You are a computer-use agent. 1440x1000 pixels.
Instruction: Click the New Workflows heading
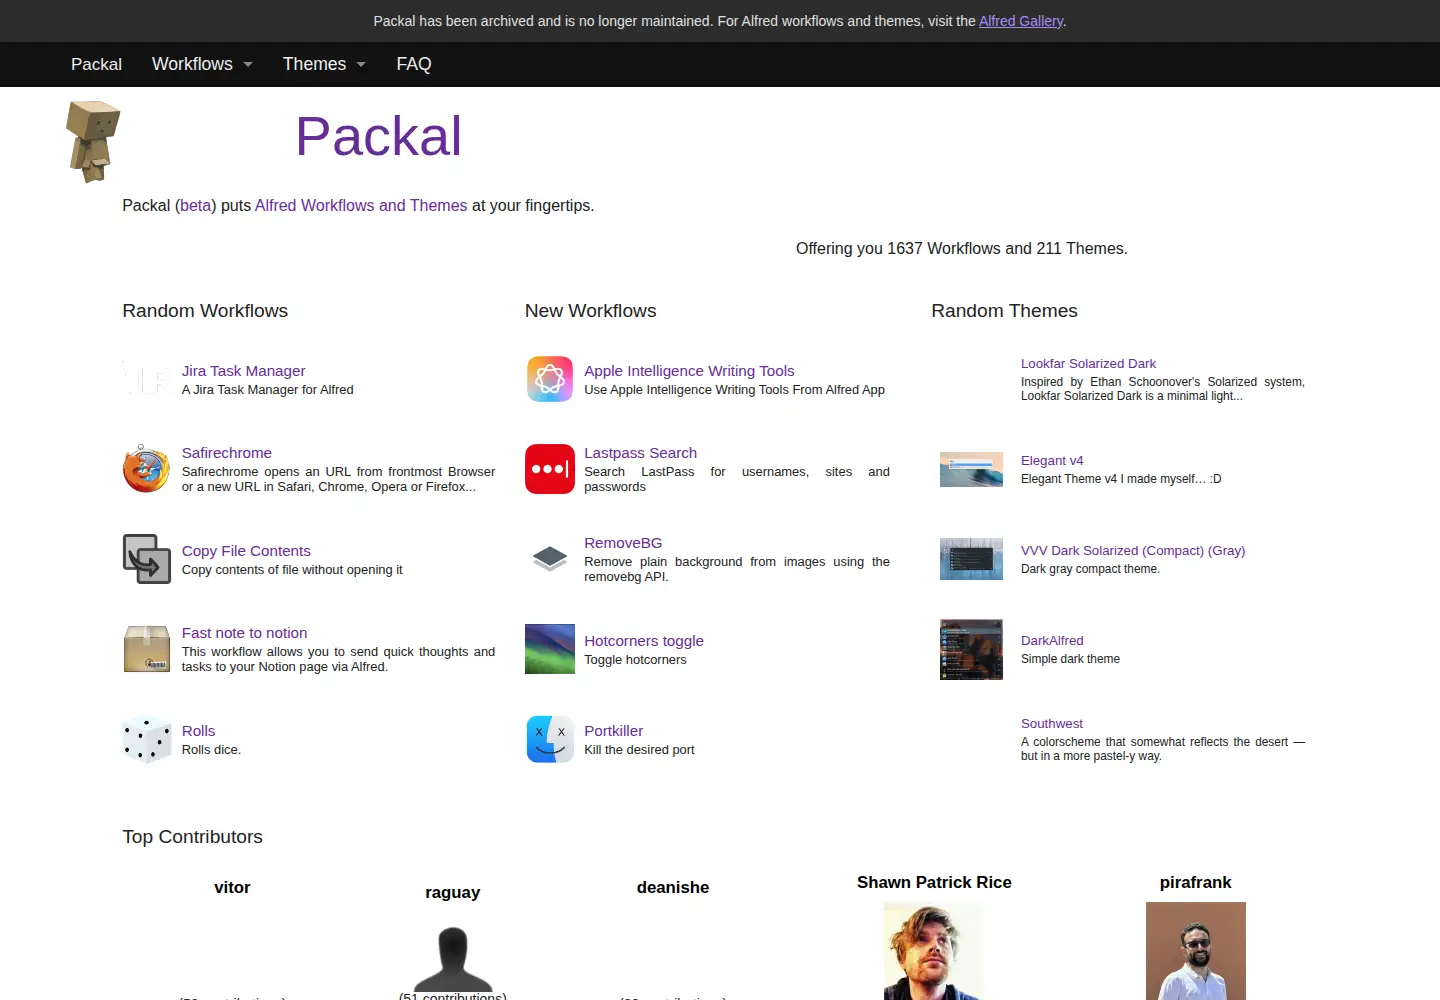(591, 311)
